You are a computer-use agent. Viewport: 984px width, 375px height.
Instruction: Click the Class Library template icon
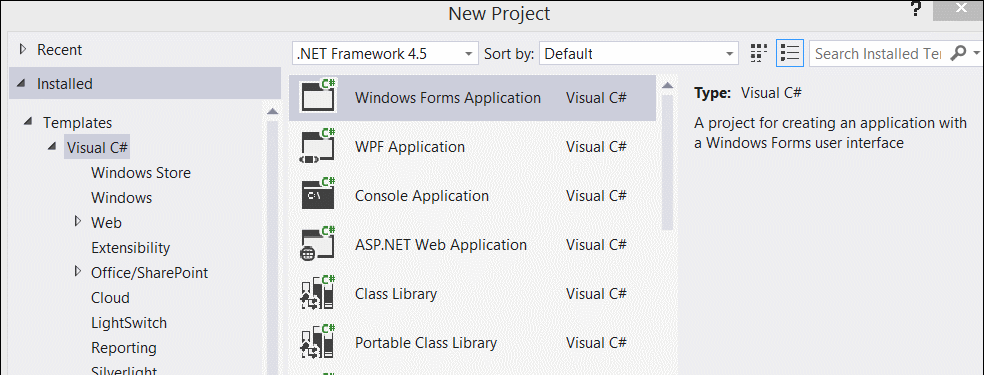click(318, 293)
